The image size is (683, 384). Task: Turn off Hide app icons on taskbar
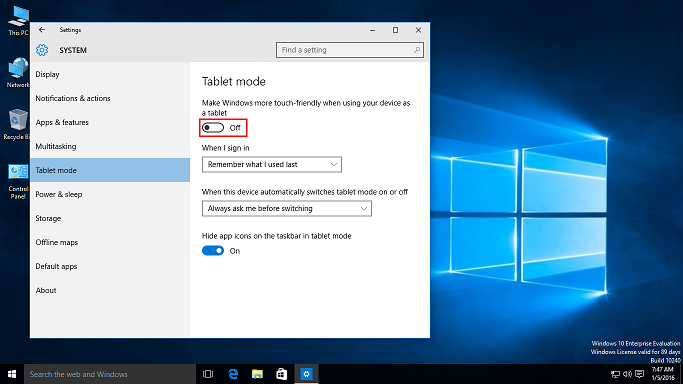213,251
